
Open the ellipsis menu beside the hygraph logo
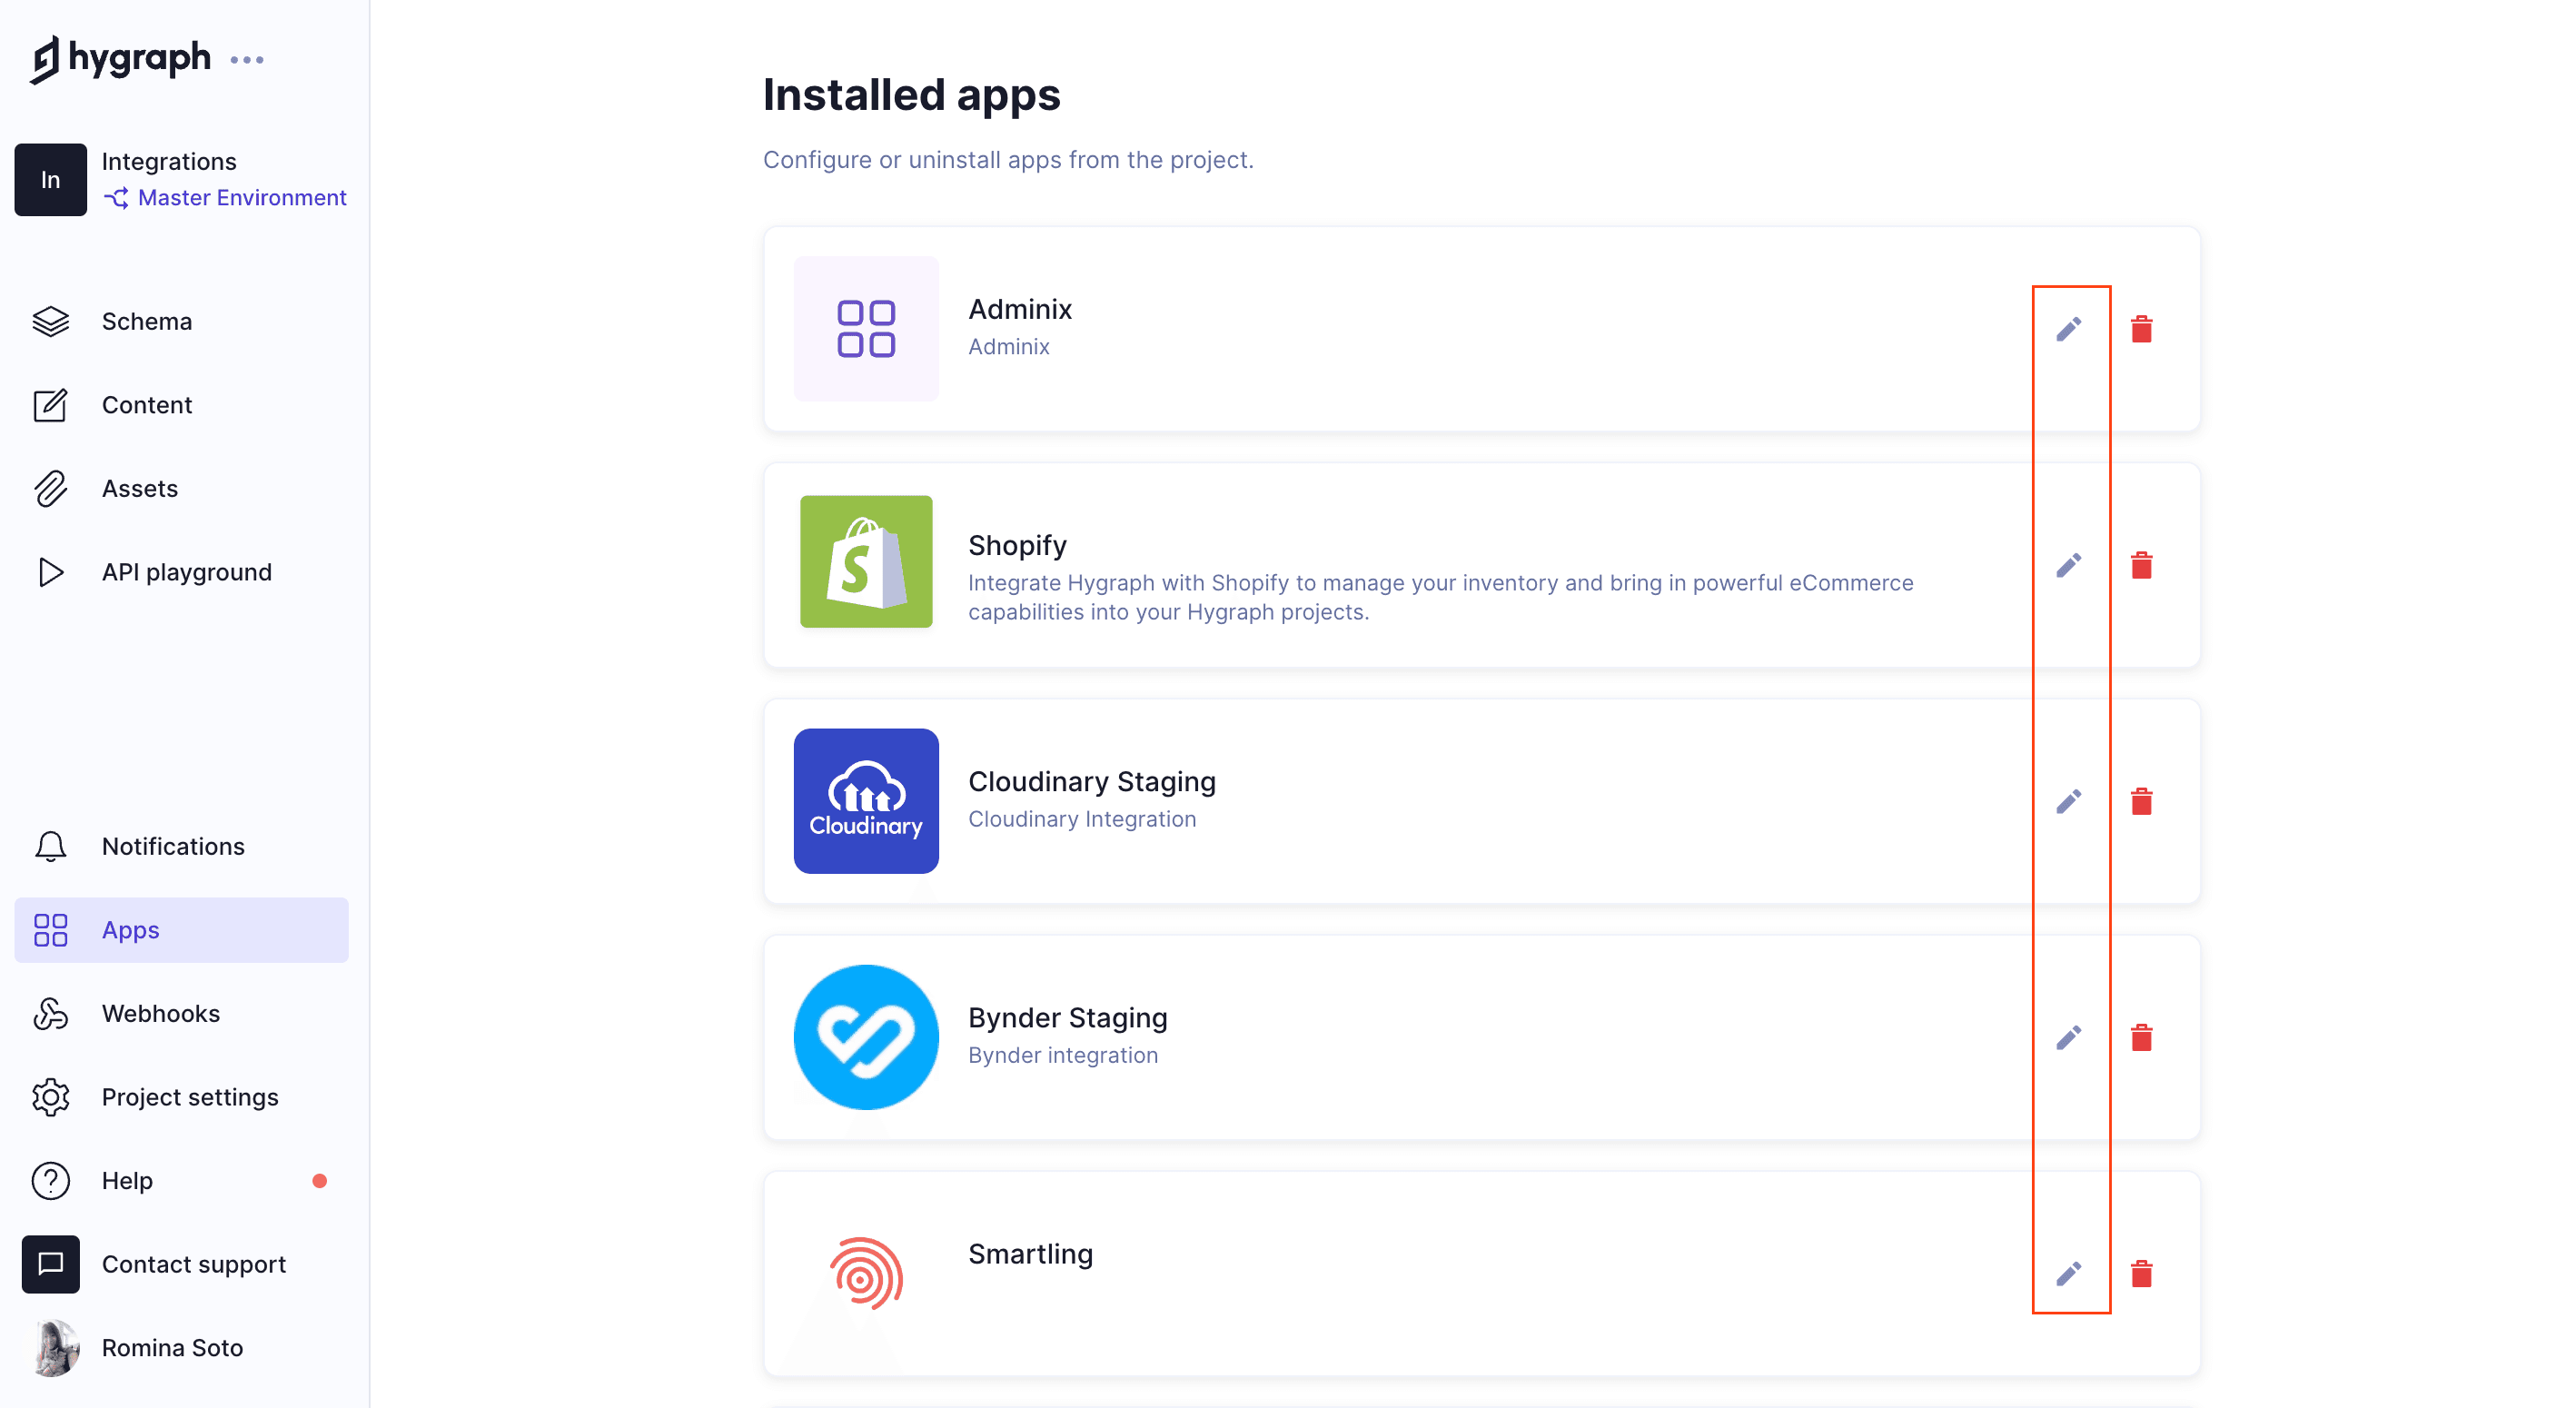pyautogui.click(x=247, y=59)
